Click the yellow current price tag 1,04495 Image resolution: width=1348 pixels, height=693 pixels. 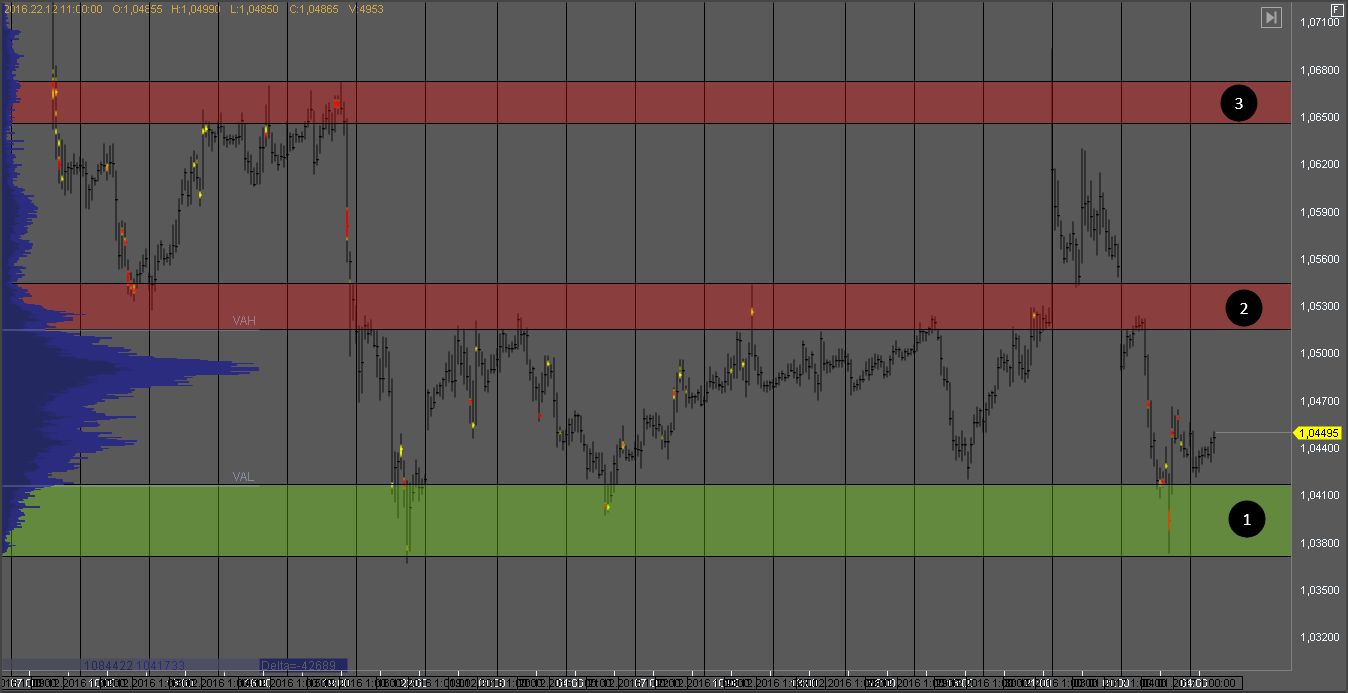pyautogui.click(x=1319, y=433)
